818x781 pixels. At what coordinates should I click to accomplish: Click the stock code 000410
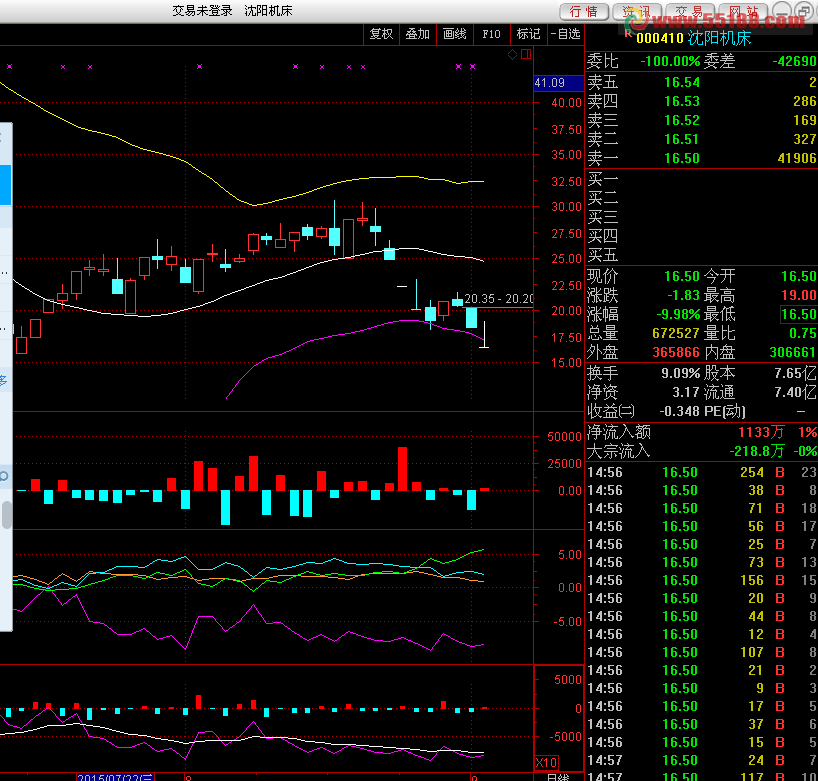click(659, 38)
